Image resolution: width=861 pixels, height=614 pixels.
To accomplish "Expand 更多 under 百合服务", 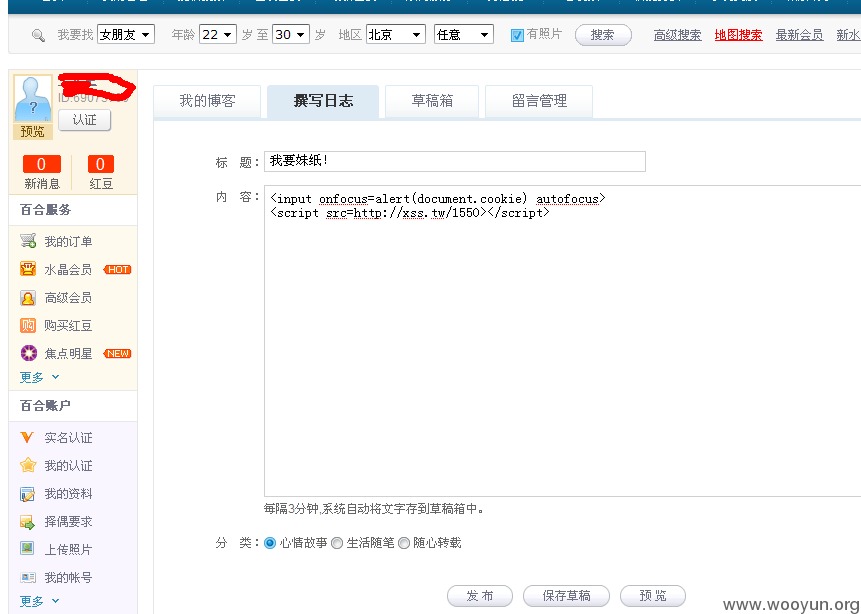I will pyautogui.click(x=40, y=377).
